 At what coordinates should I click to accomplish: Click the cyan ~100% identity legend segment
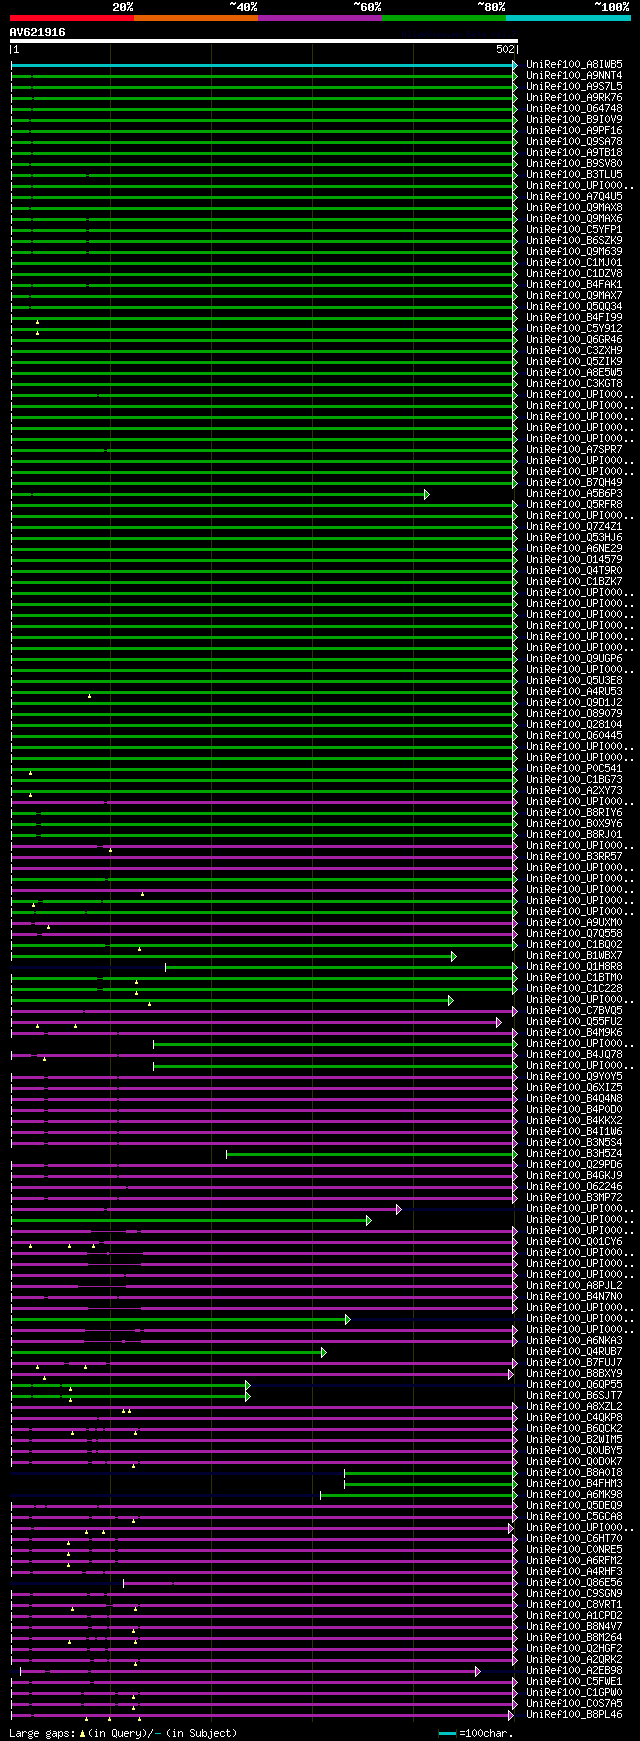click(x=568, y=18)
